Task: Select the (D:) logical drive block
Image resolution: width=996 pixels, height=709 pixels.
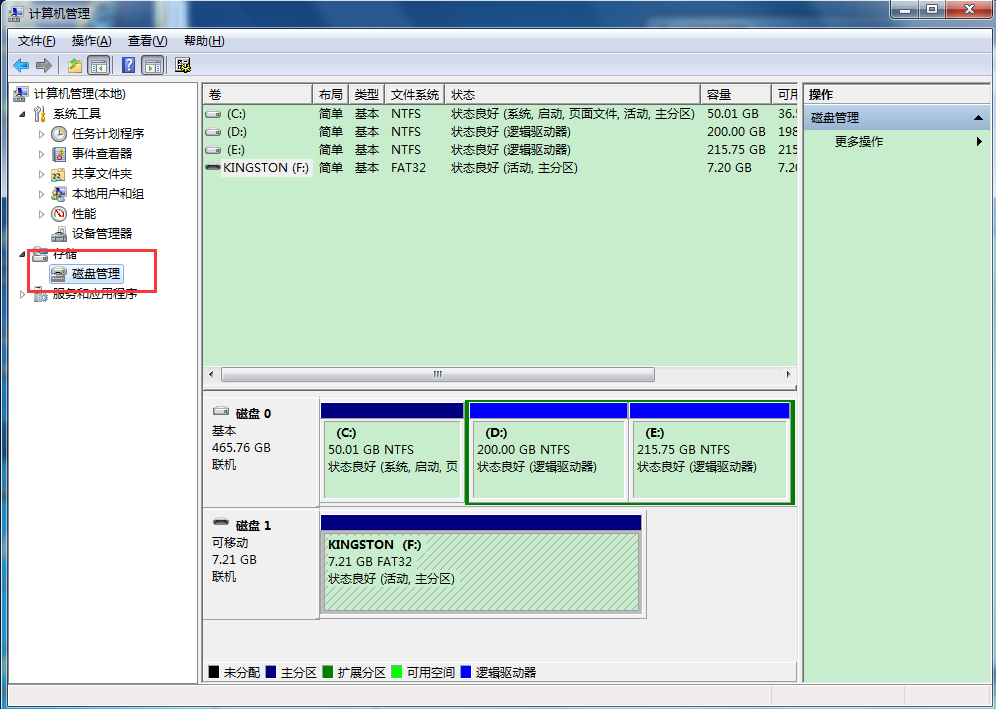Action: click(x=549, y=452)
